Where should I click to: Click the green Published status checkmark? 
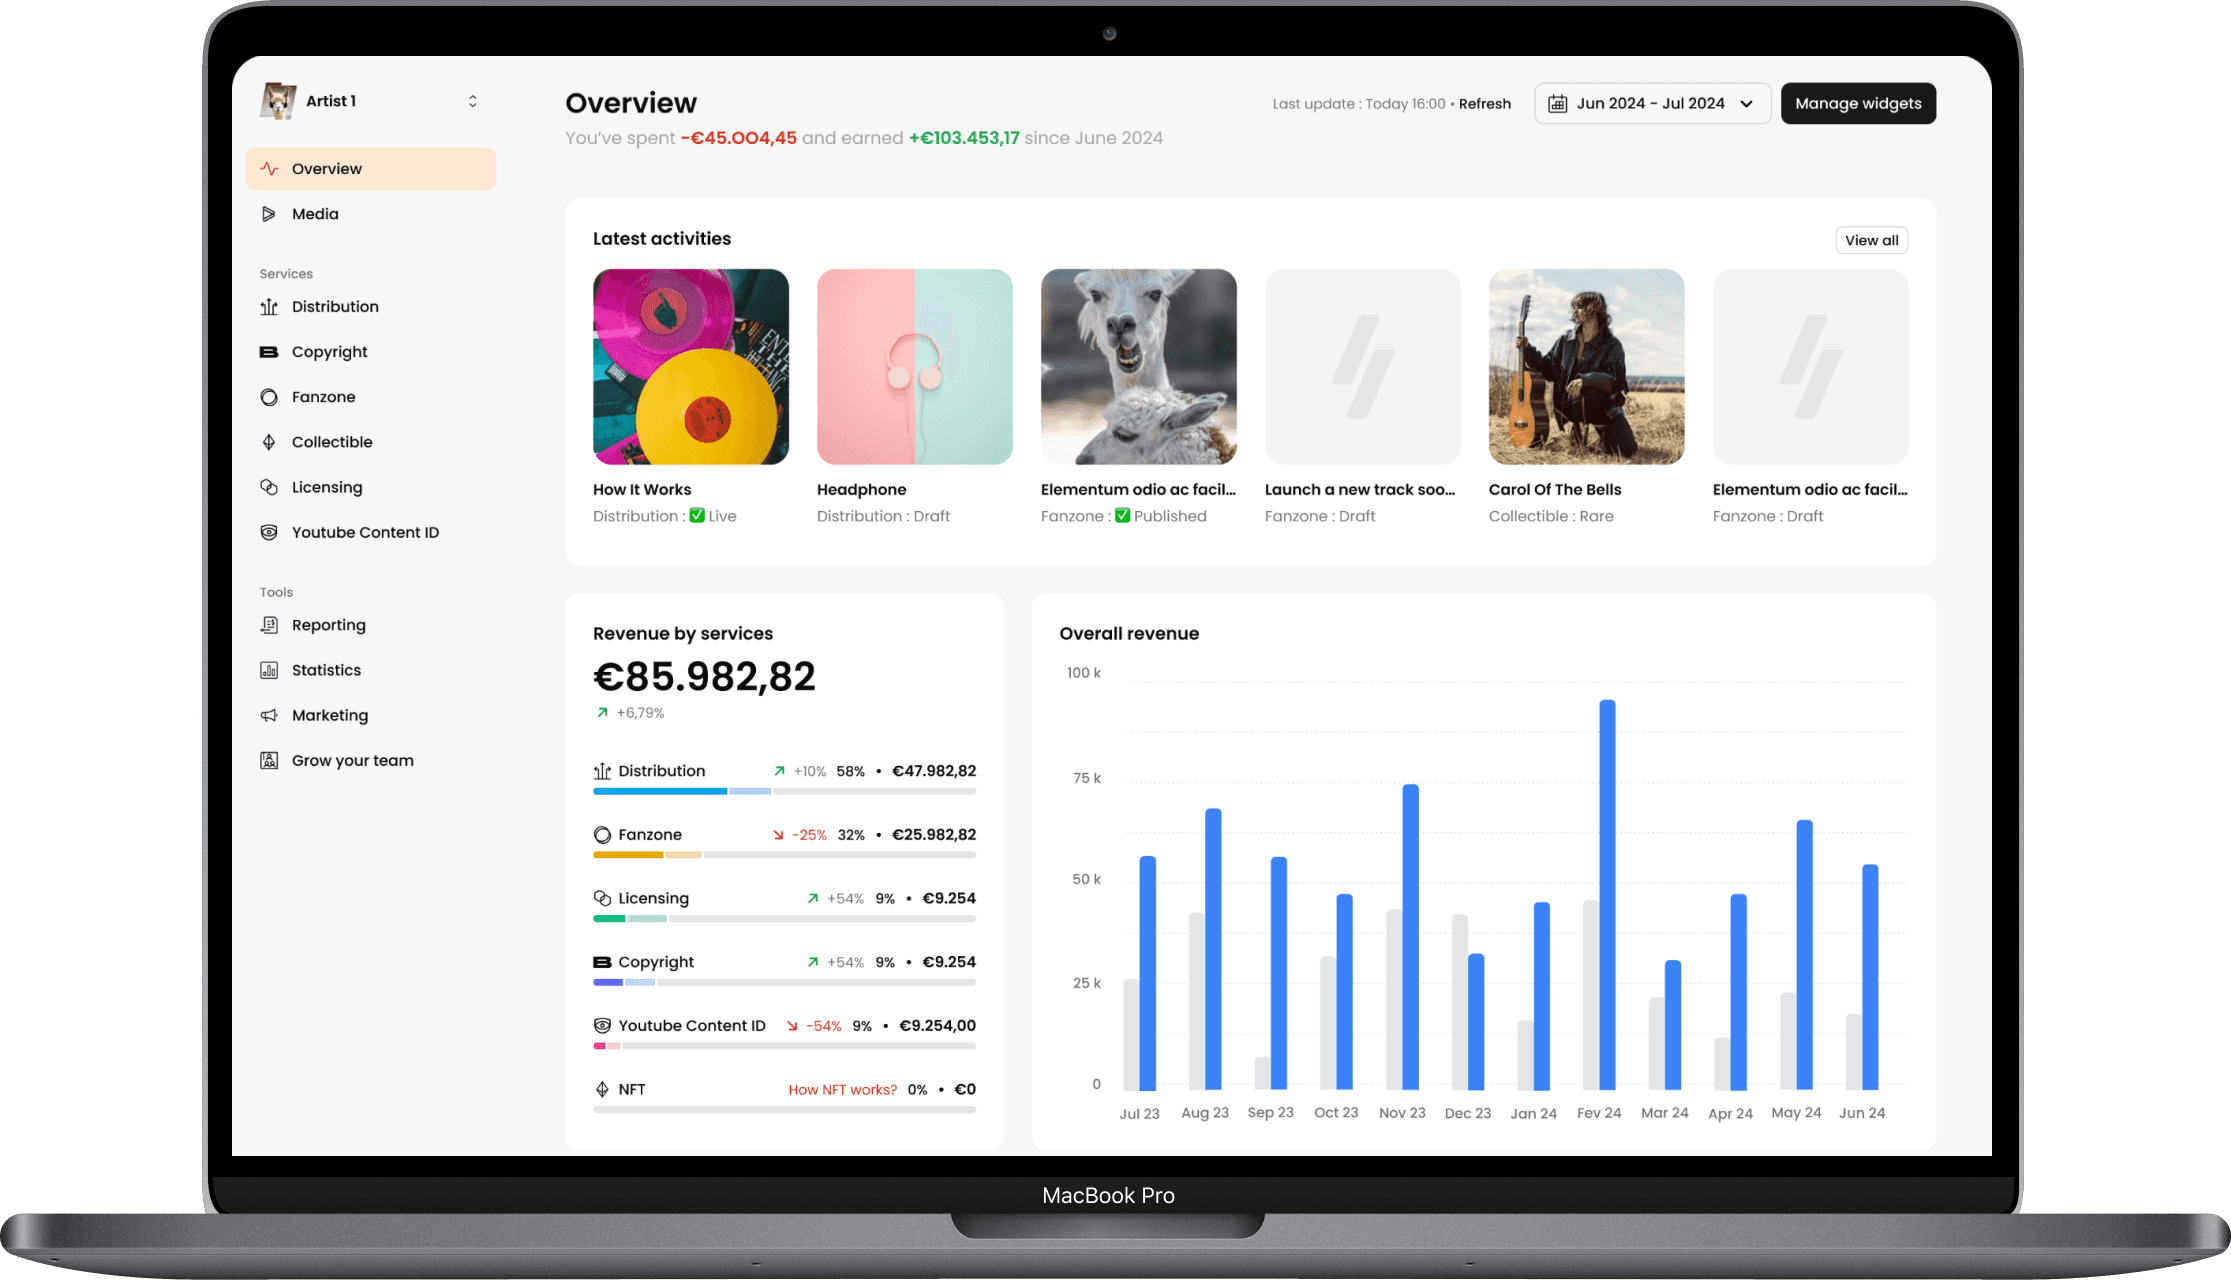point(1122,516)
